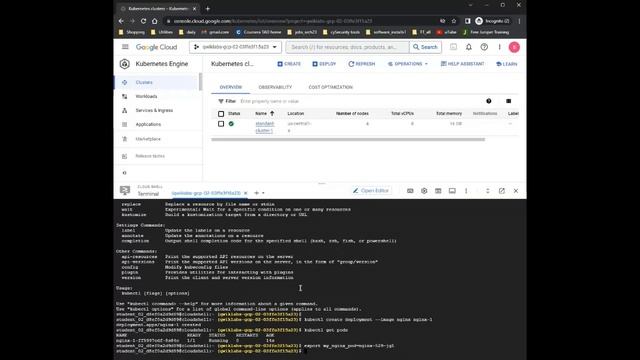This screenshot has width=640, height=360.
Task: Select the qwiklabs Cloud Shell session tab
Action: 206,193
